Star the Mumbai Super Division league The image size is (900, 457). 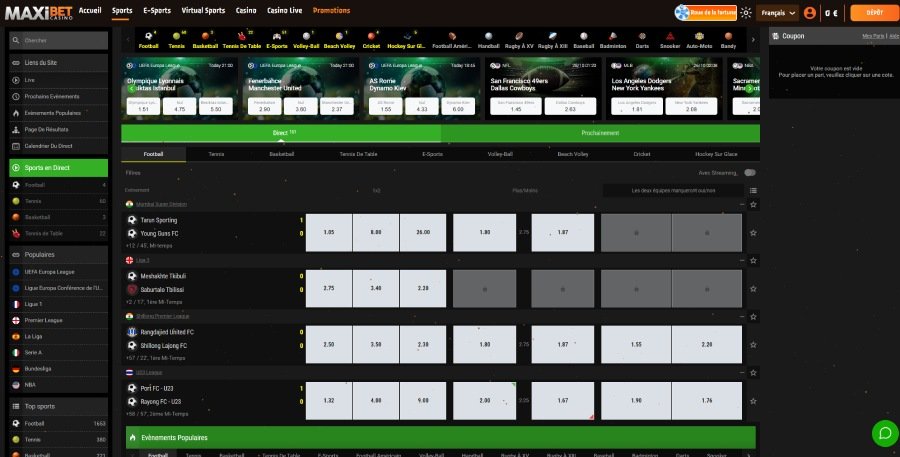(753, 204)
